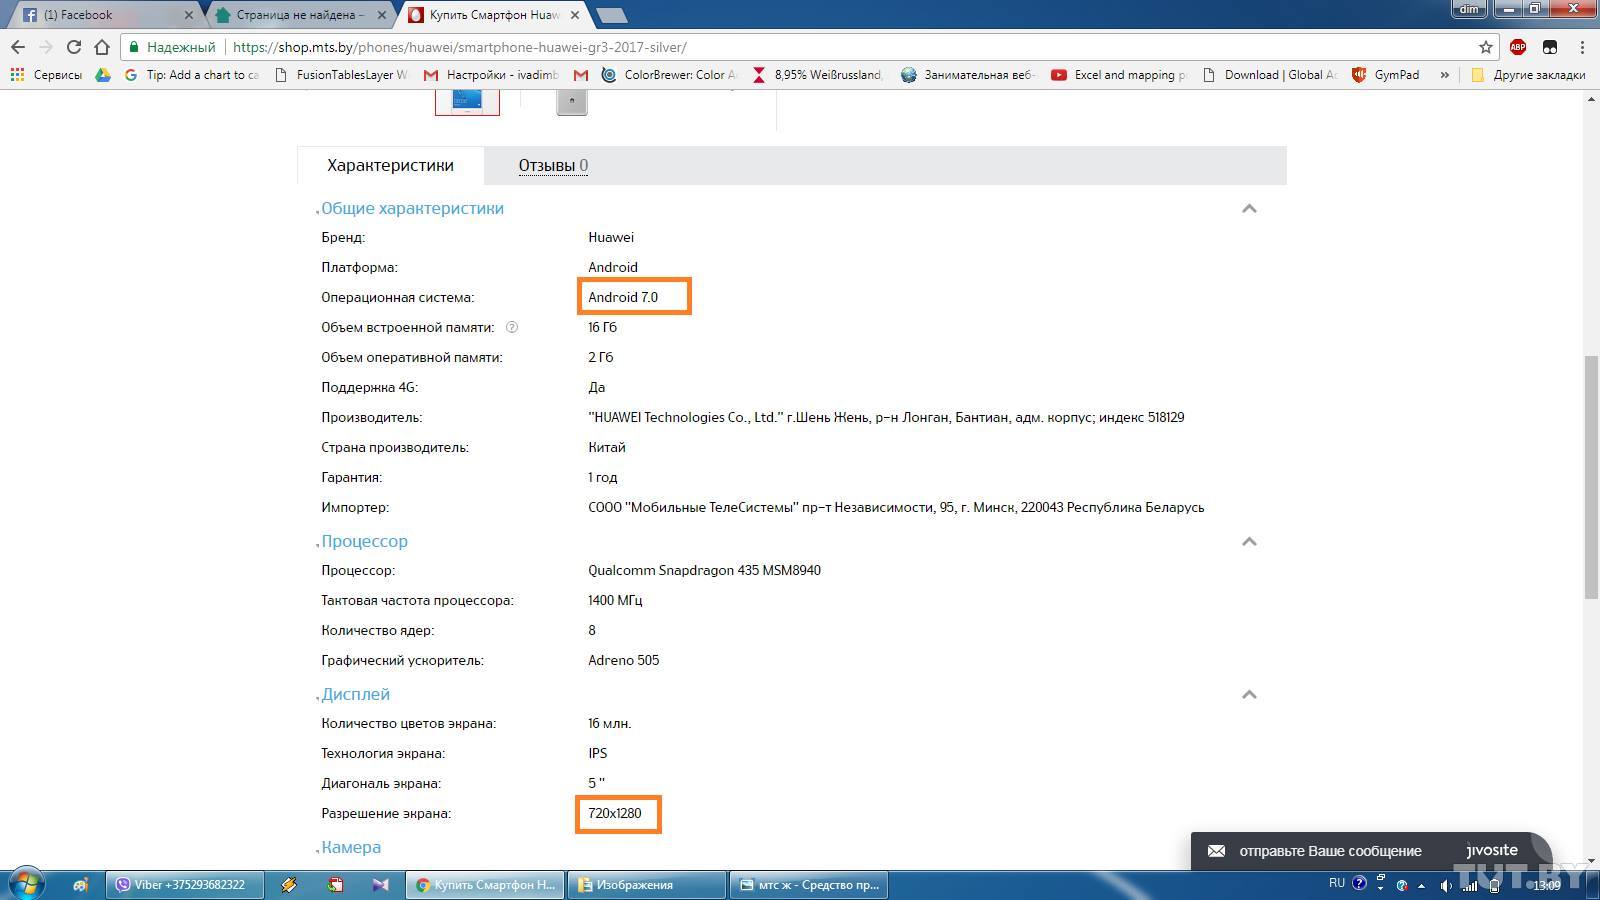Image resolution: width=1600 pixels, height=900 pixels.
Task: Open the Сервисы apps bookmark
Action: pos(46,75)
